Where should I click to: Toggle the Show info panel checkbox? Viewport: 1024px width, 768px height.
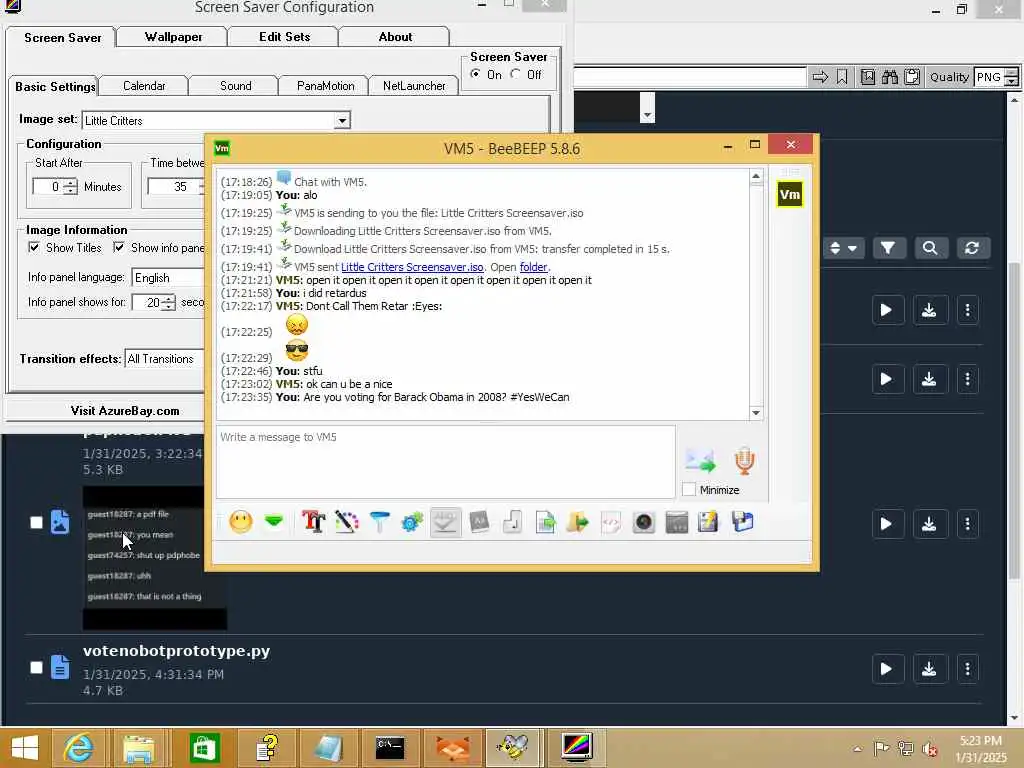[x=119, y=247]
